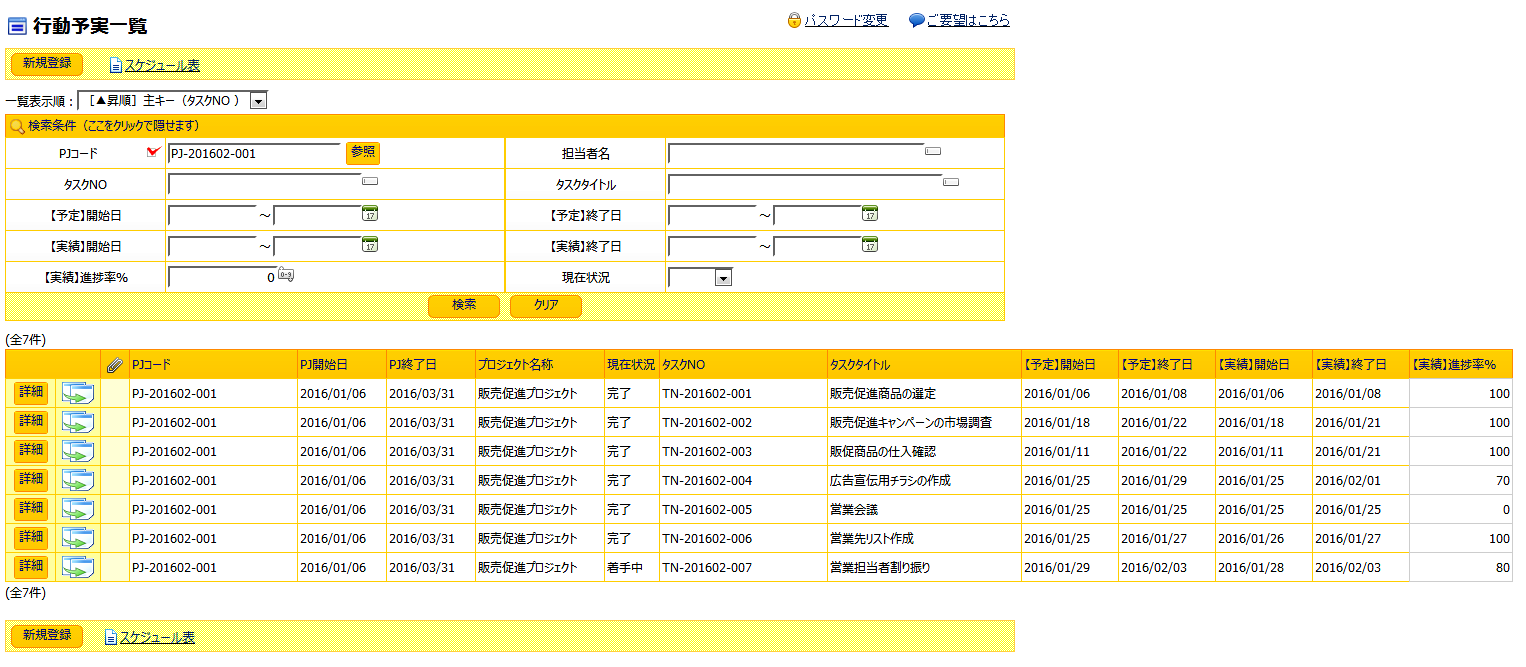Open calendar picker for 【予定】終了日 end date
The height and width of the screenshot is (667, 1526).
click(870, 214)
